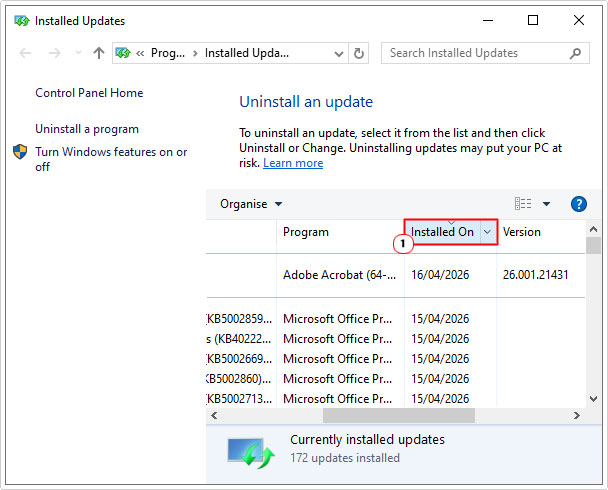Click the horizontal scrollbar thumb
The height and width of the screenshot is (490, 608).
[x=399, y=416]
